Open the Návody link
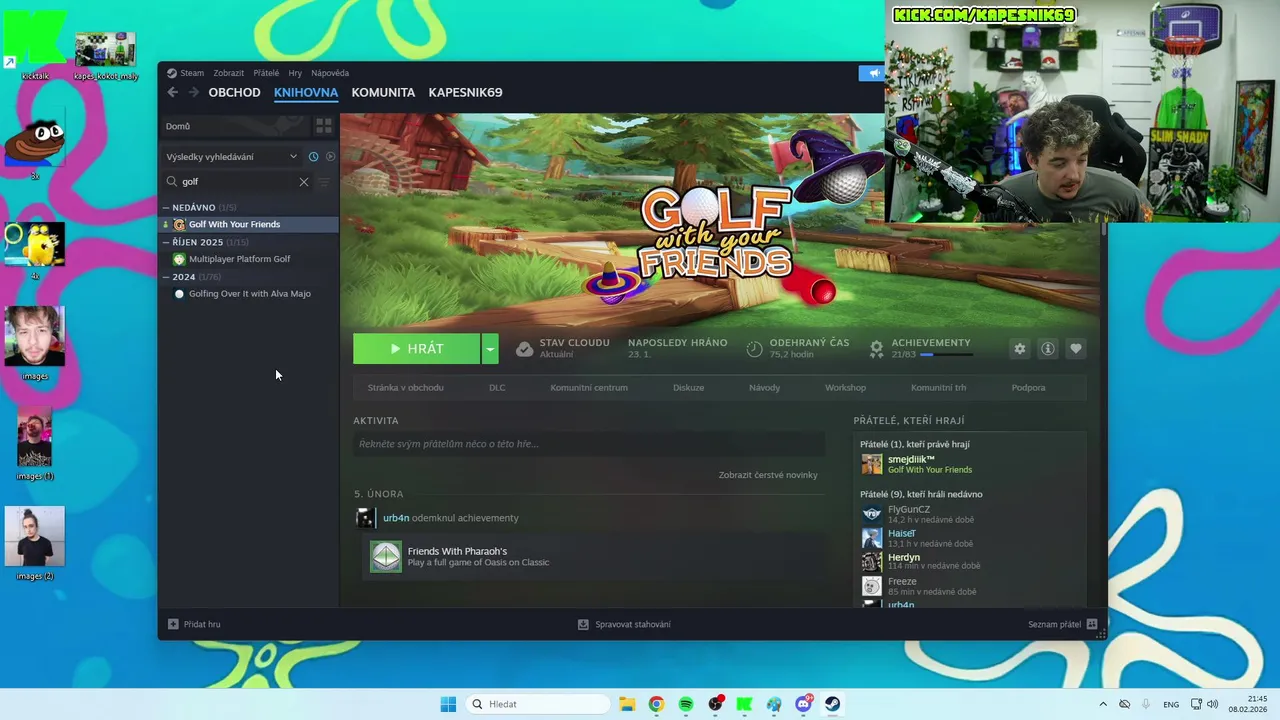 [x=764, y=388]
